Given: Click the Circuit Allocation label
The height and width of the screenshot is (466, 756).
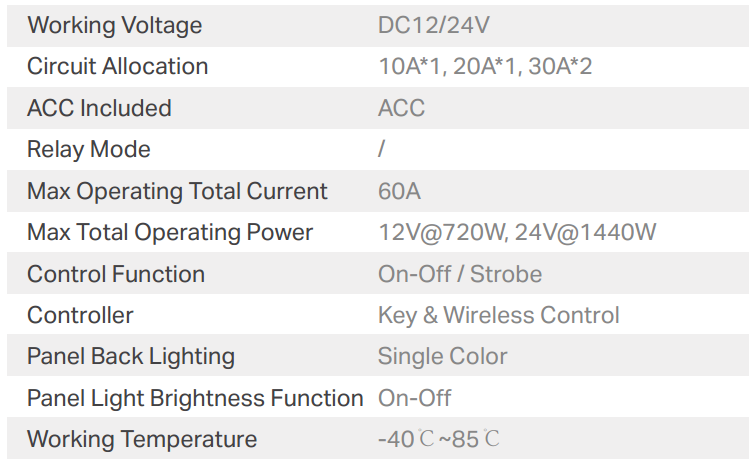Looking at the screenshot, I should [117, 67].
